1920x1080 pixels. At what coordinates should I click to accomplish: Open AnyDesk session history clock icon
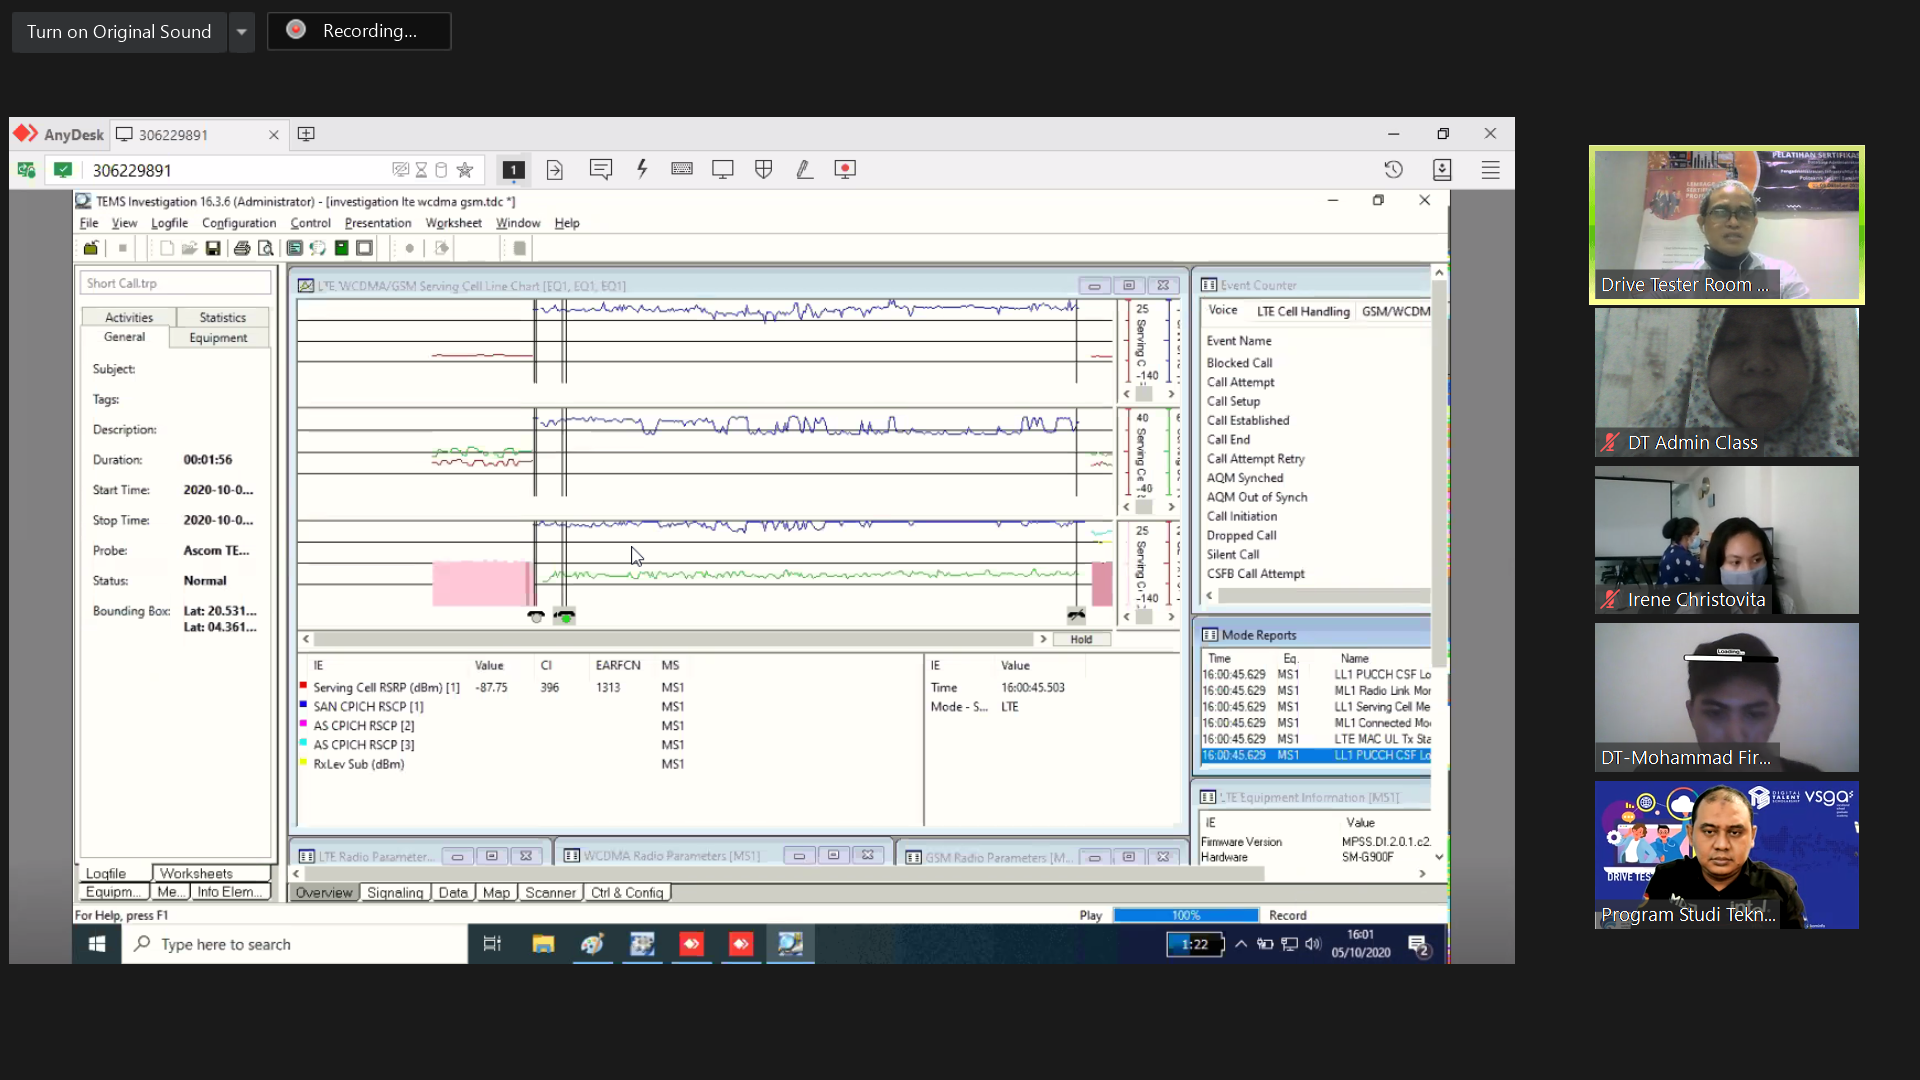[x=1393, y=169]
